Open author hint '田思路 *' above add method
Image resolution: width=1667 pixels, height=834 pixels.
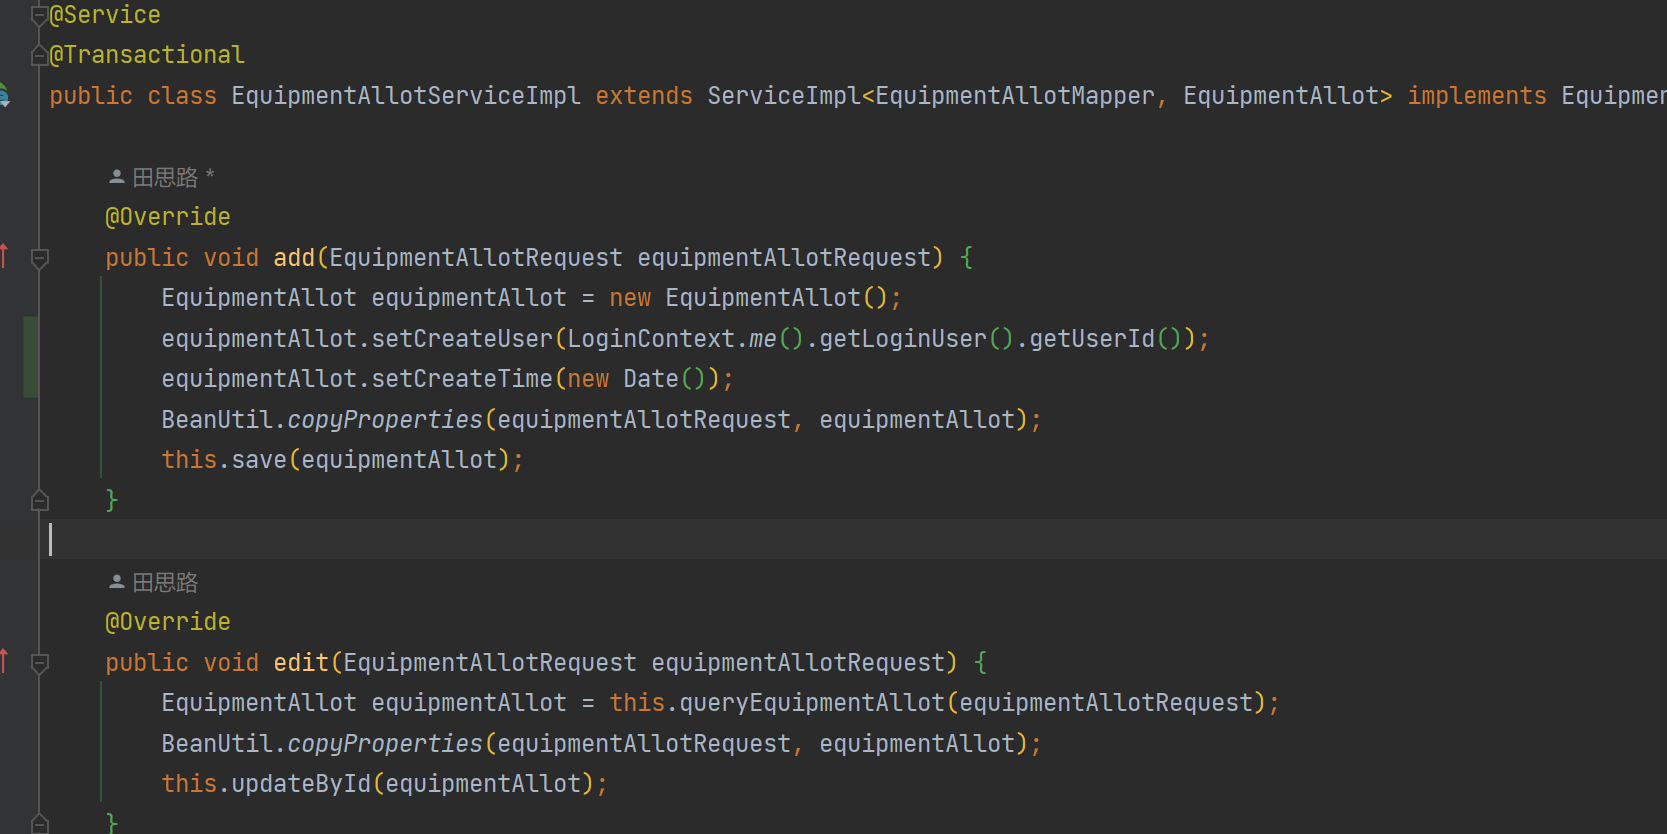(x=162, y=177)
